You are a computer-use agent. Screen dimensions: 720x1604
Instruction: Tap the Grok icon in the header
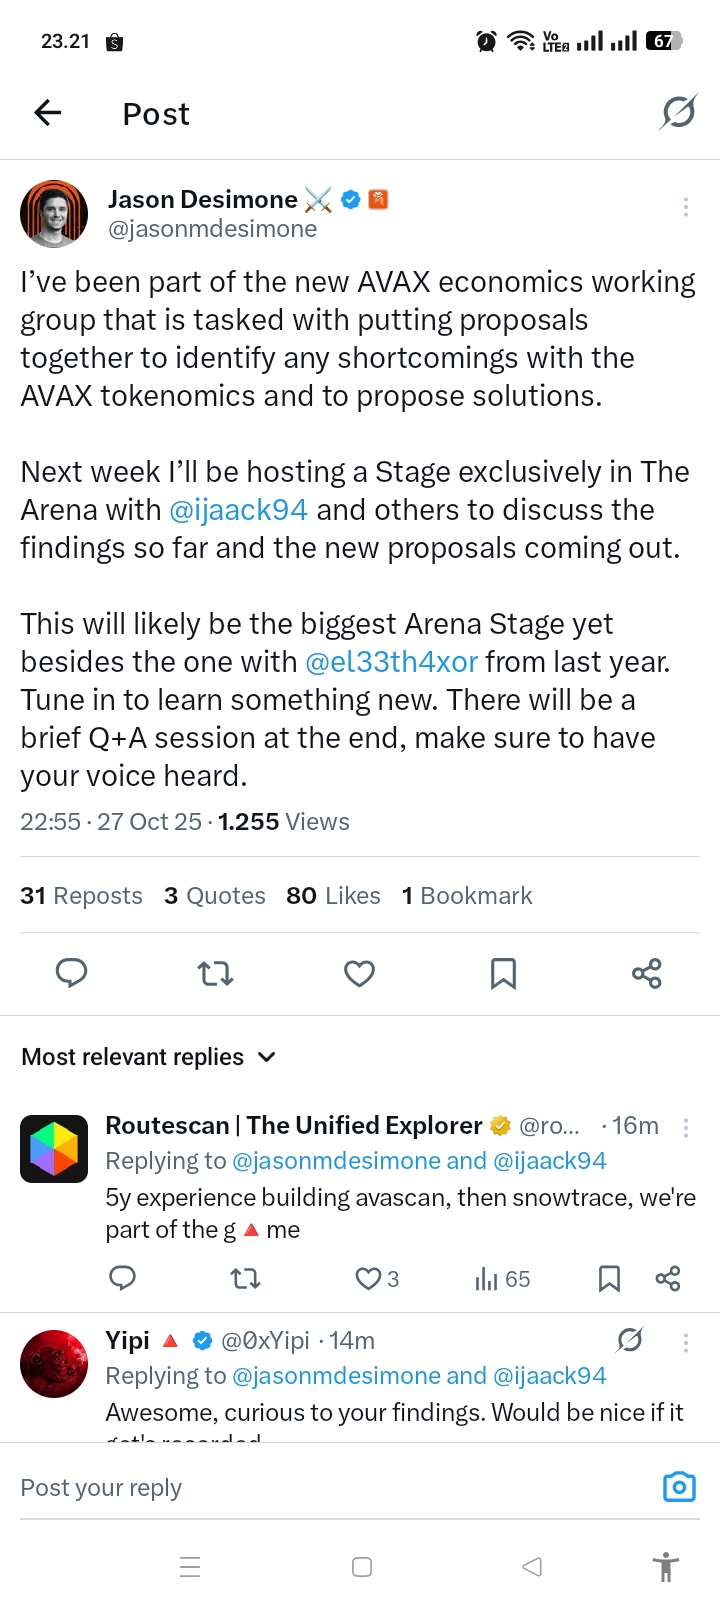(x=677, y=113)
